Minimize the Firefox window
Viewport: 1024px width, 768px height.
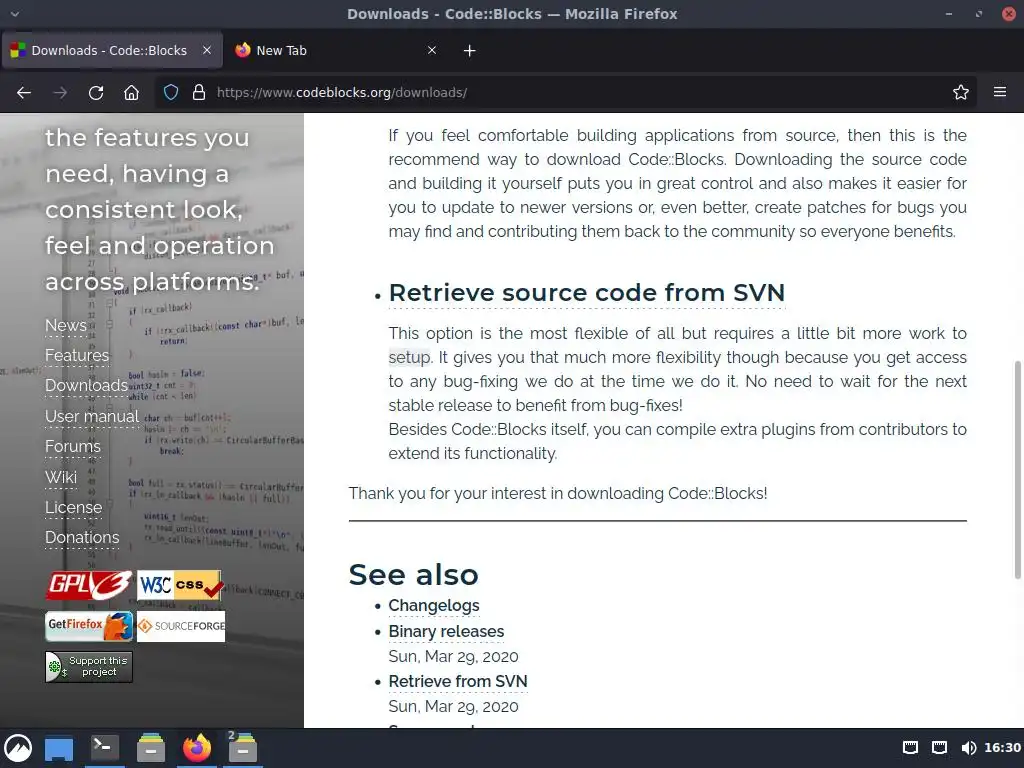948,14
